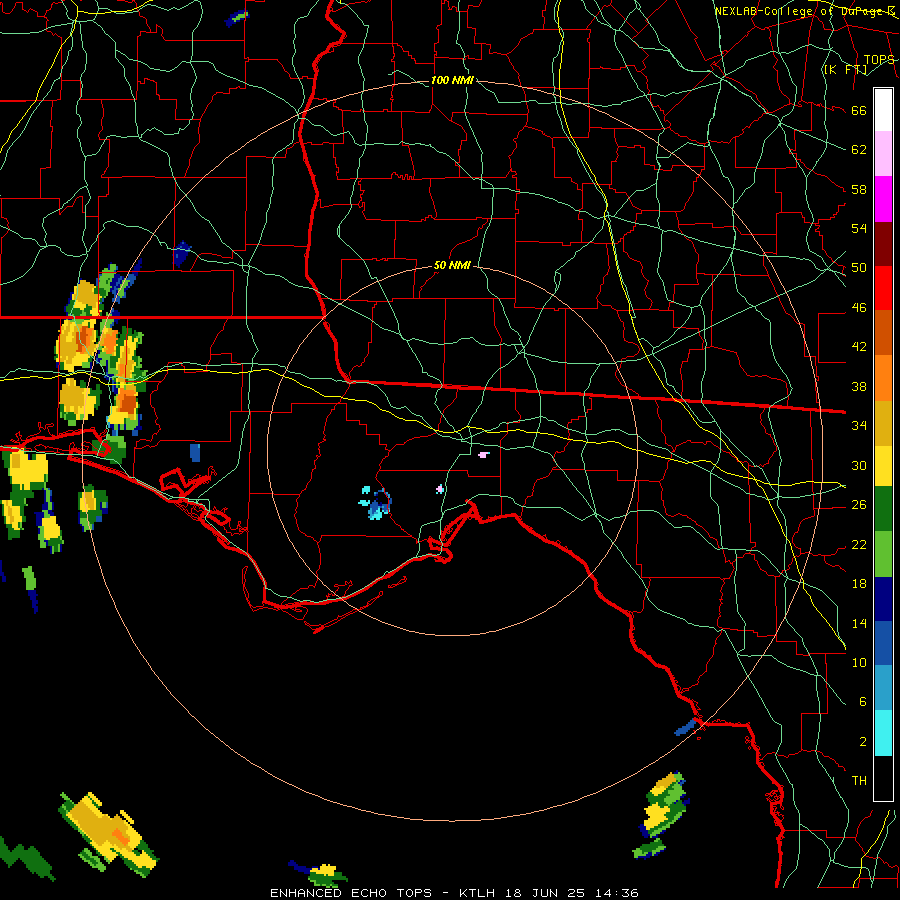
Task: Click the ENHANCED ECHO TOPS KTLH caption
Action: click(454, 893)
